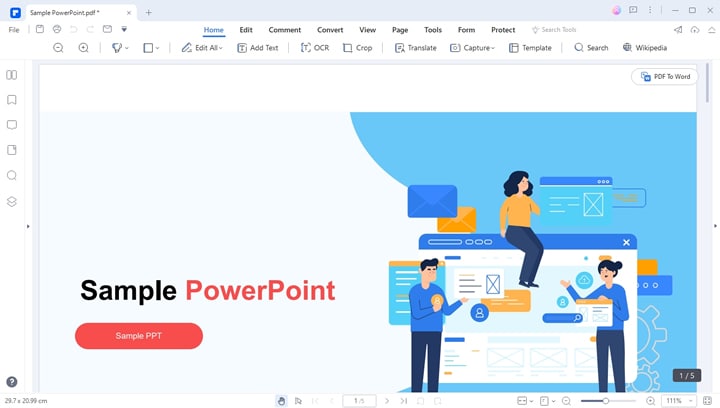Viewport: 720px width, 408px height.
Task: Click the Add Text button
Action: pyautogui.click(x=258, y=48)
